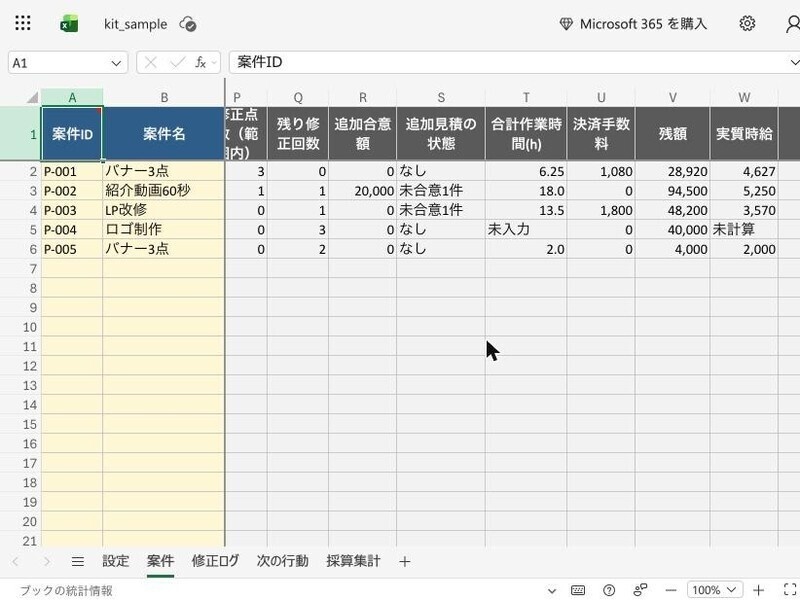Expand status bar options chevron

[x=552, y=591]
